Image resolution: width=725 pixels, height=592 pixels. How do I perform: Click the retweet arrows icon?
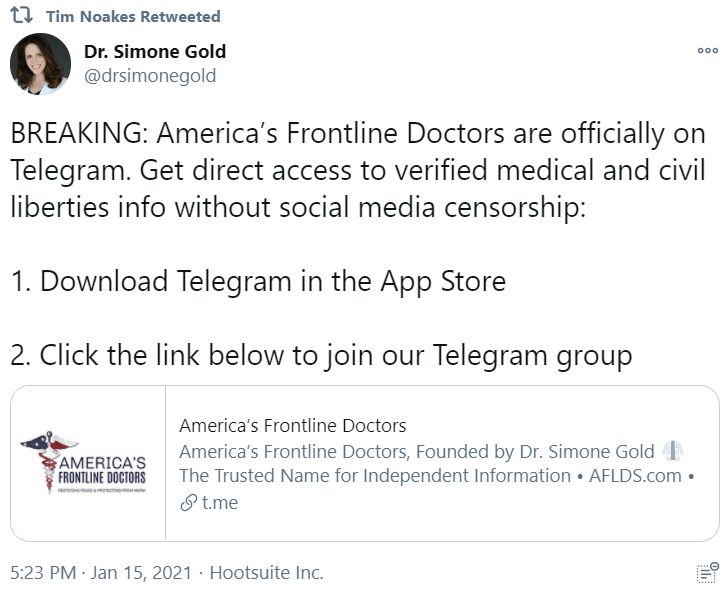point(21,16)
